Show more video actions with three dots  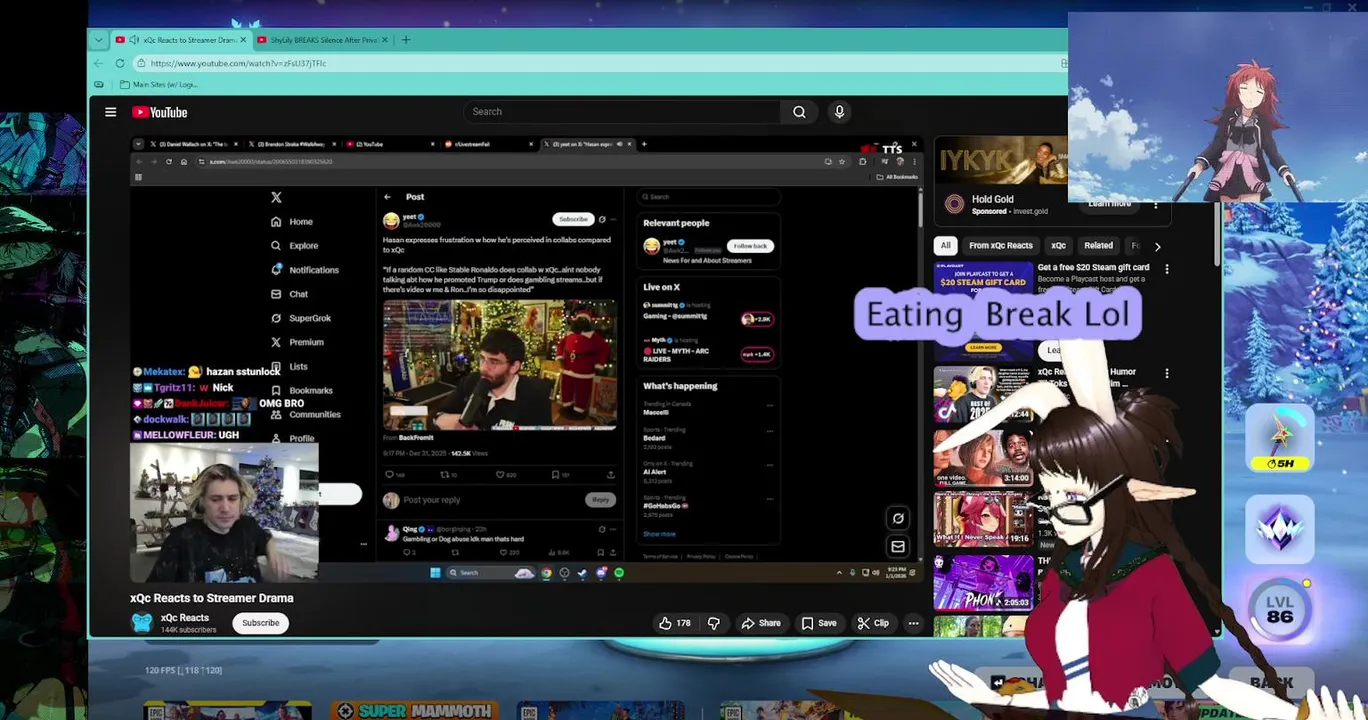tap(913, 623)
